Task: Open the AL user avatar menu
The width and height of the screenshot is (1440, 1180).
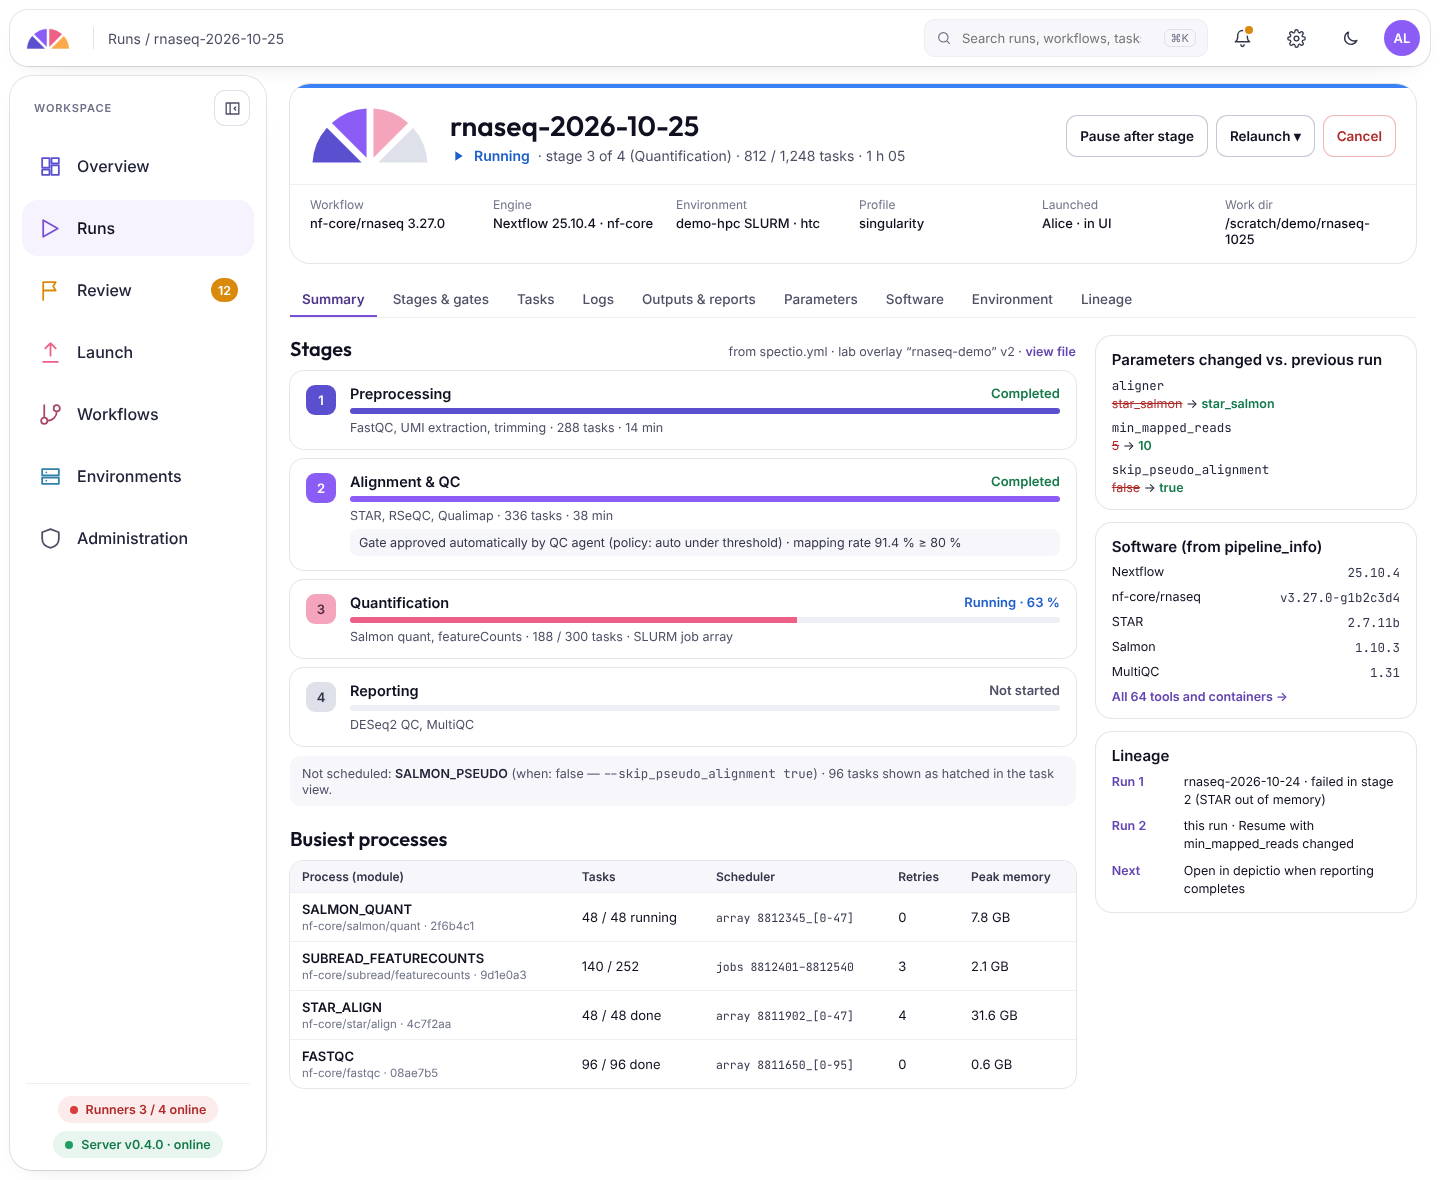Action: click(x=1402, y=38)
